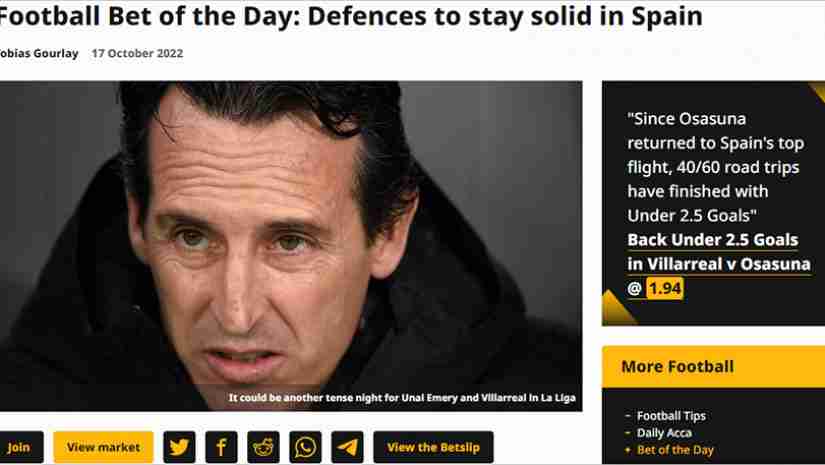This screenshot has width=825, height=465.
Task: Select Bet of the Day link
Action: (675, 450)
